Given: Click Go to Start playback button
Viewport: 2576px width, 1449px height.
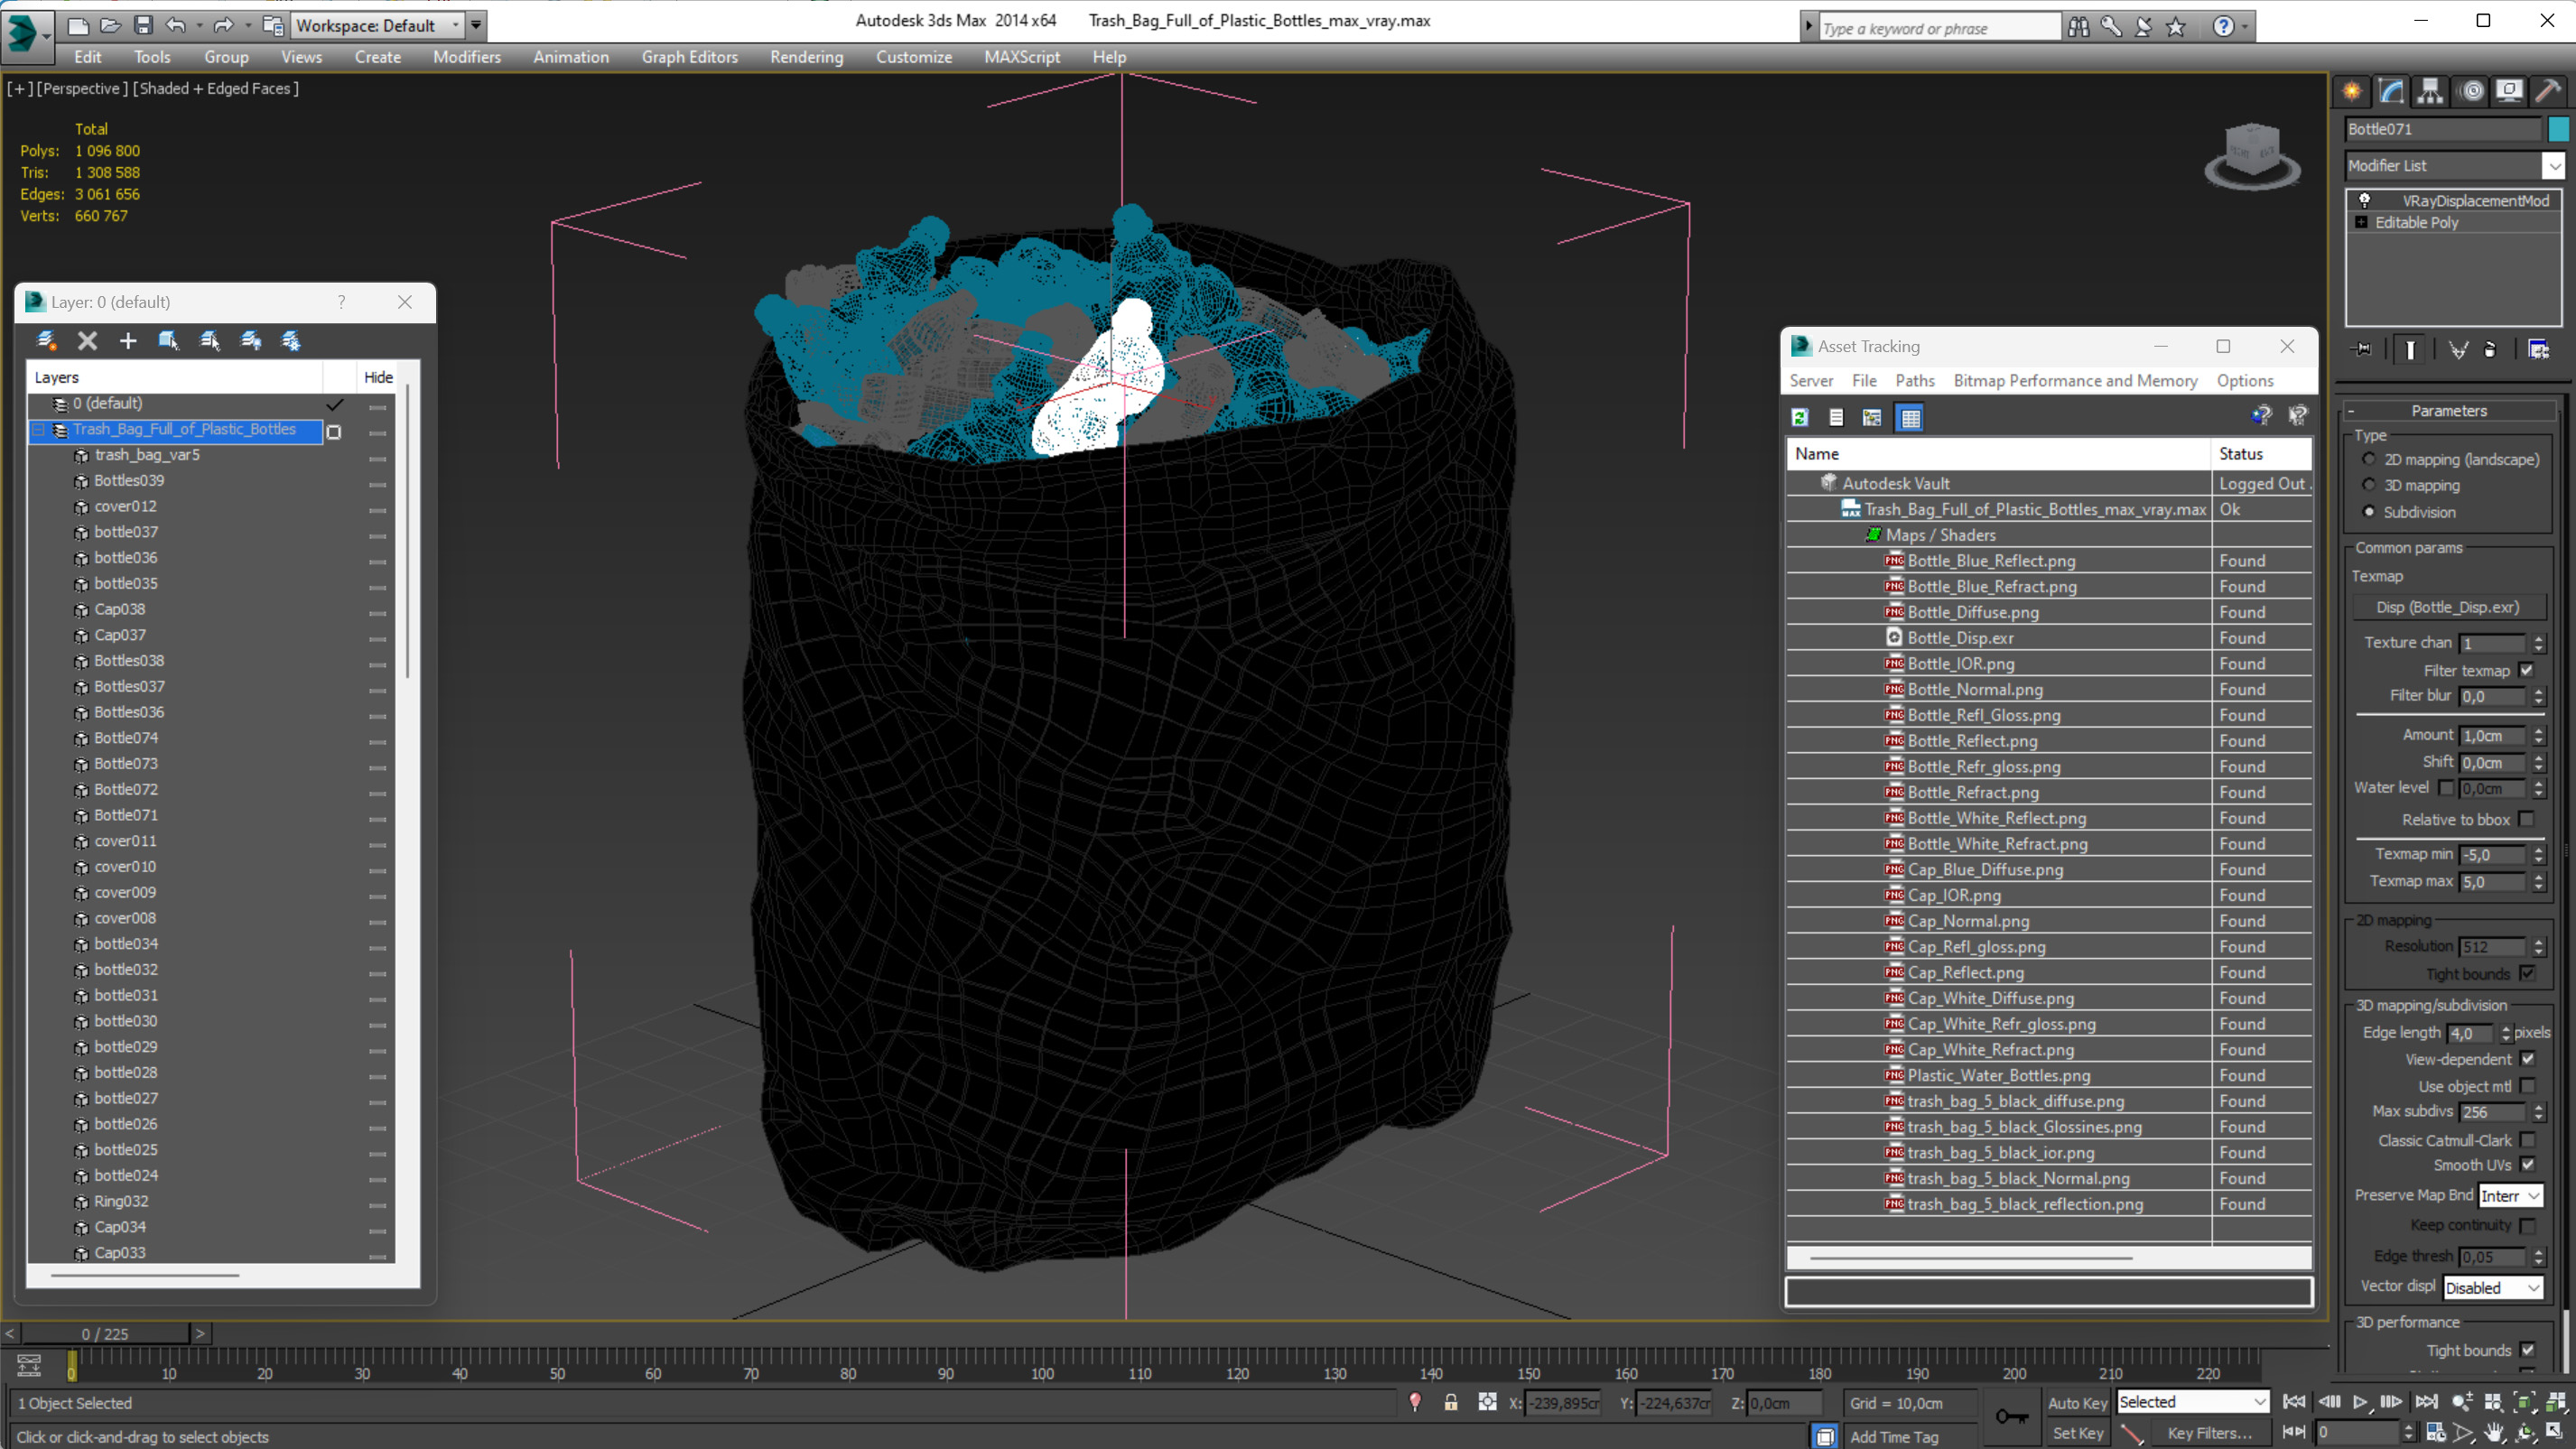Looking at the screenshot, I should point(2295,1402).
